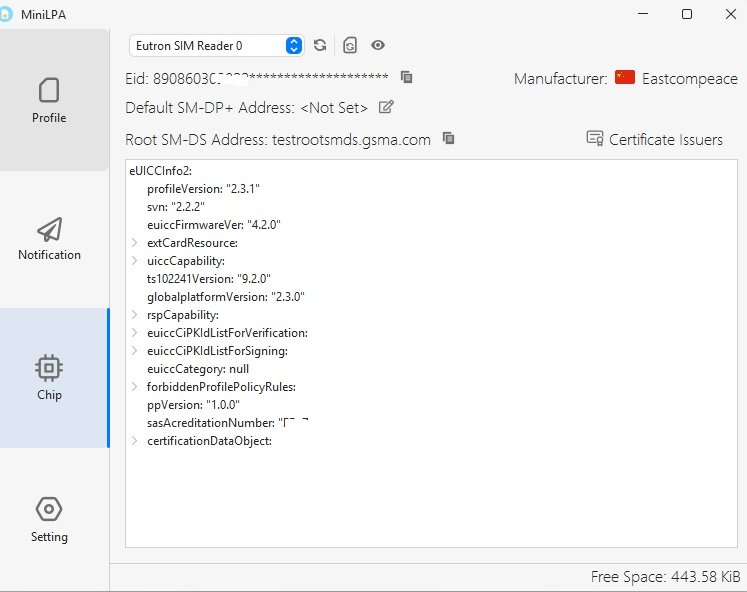Open the Certificate Issuers list
Viewport: 747px width, 592px height.
point(654,139)
